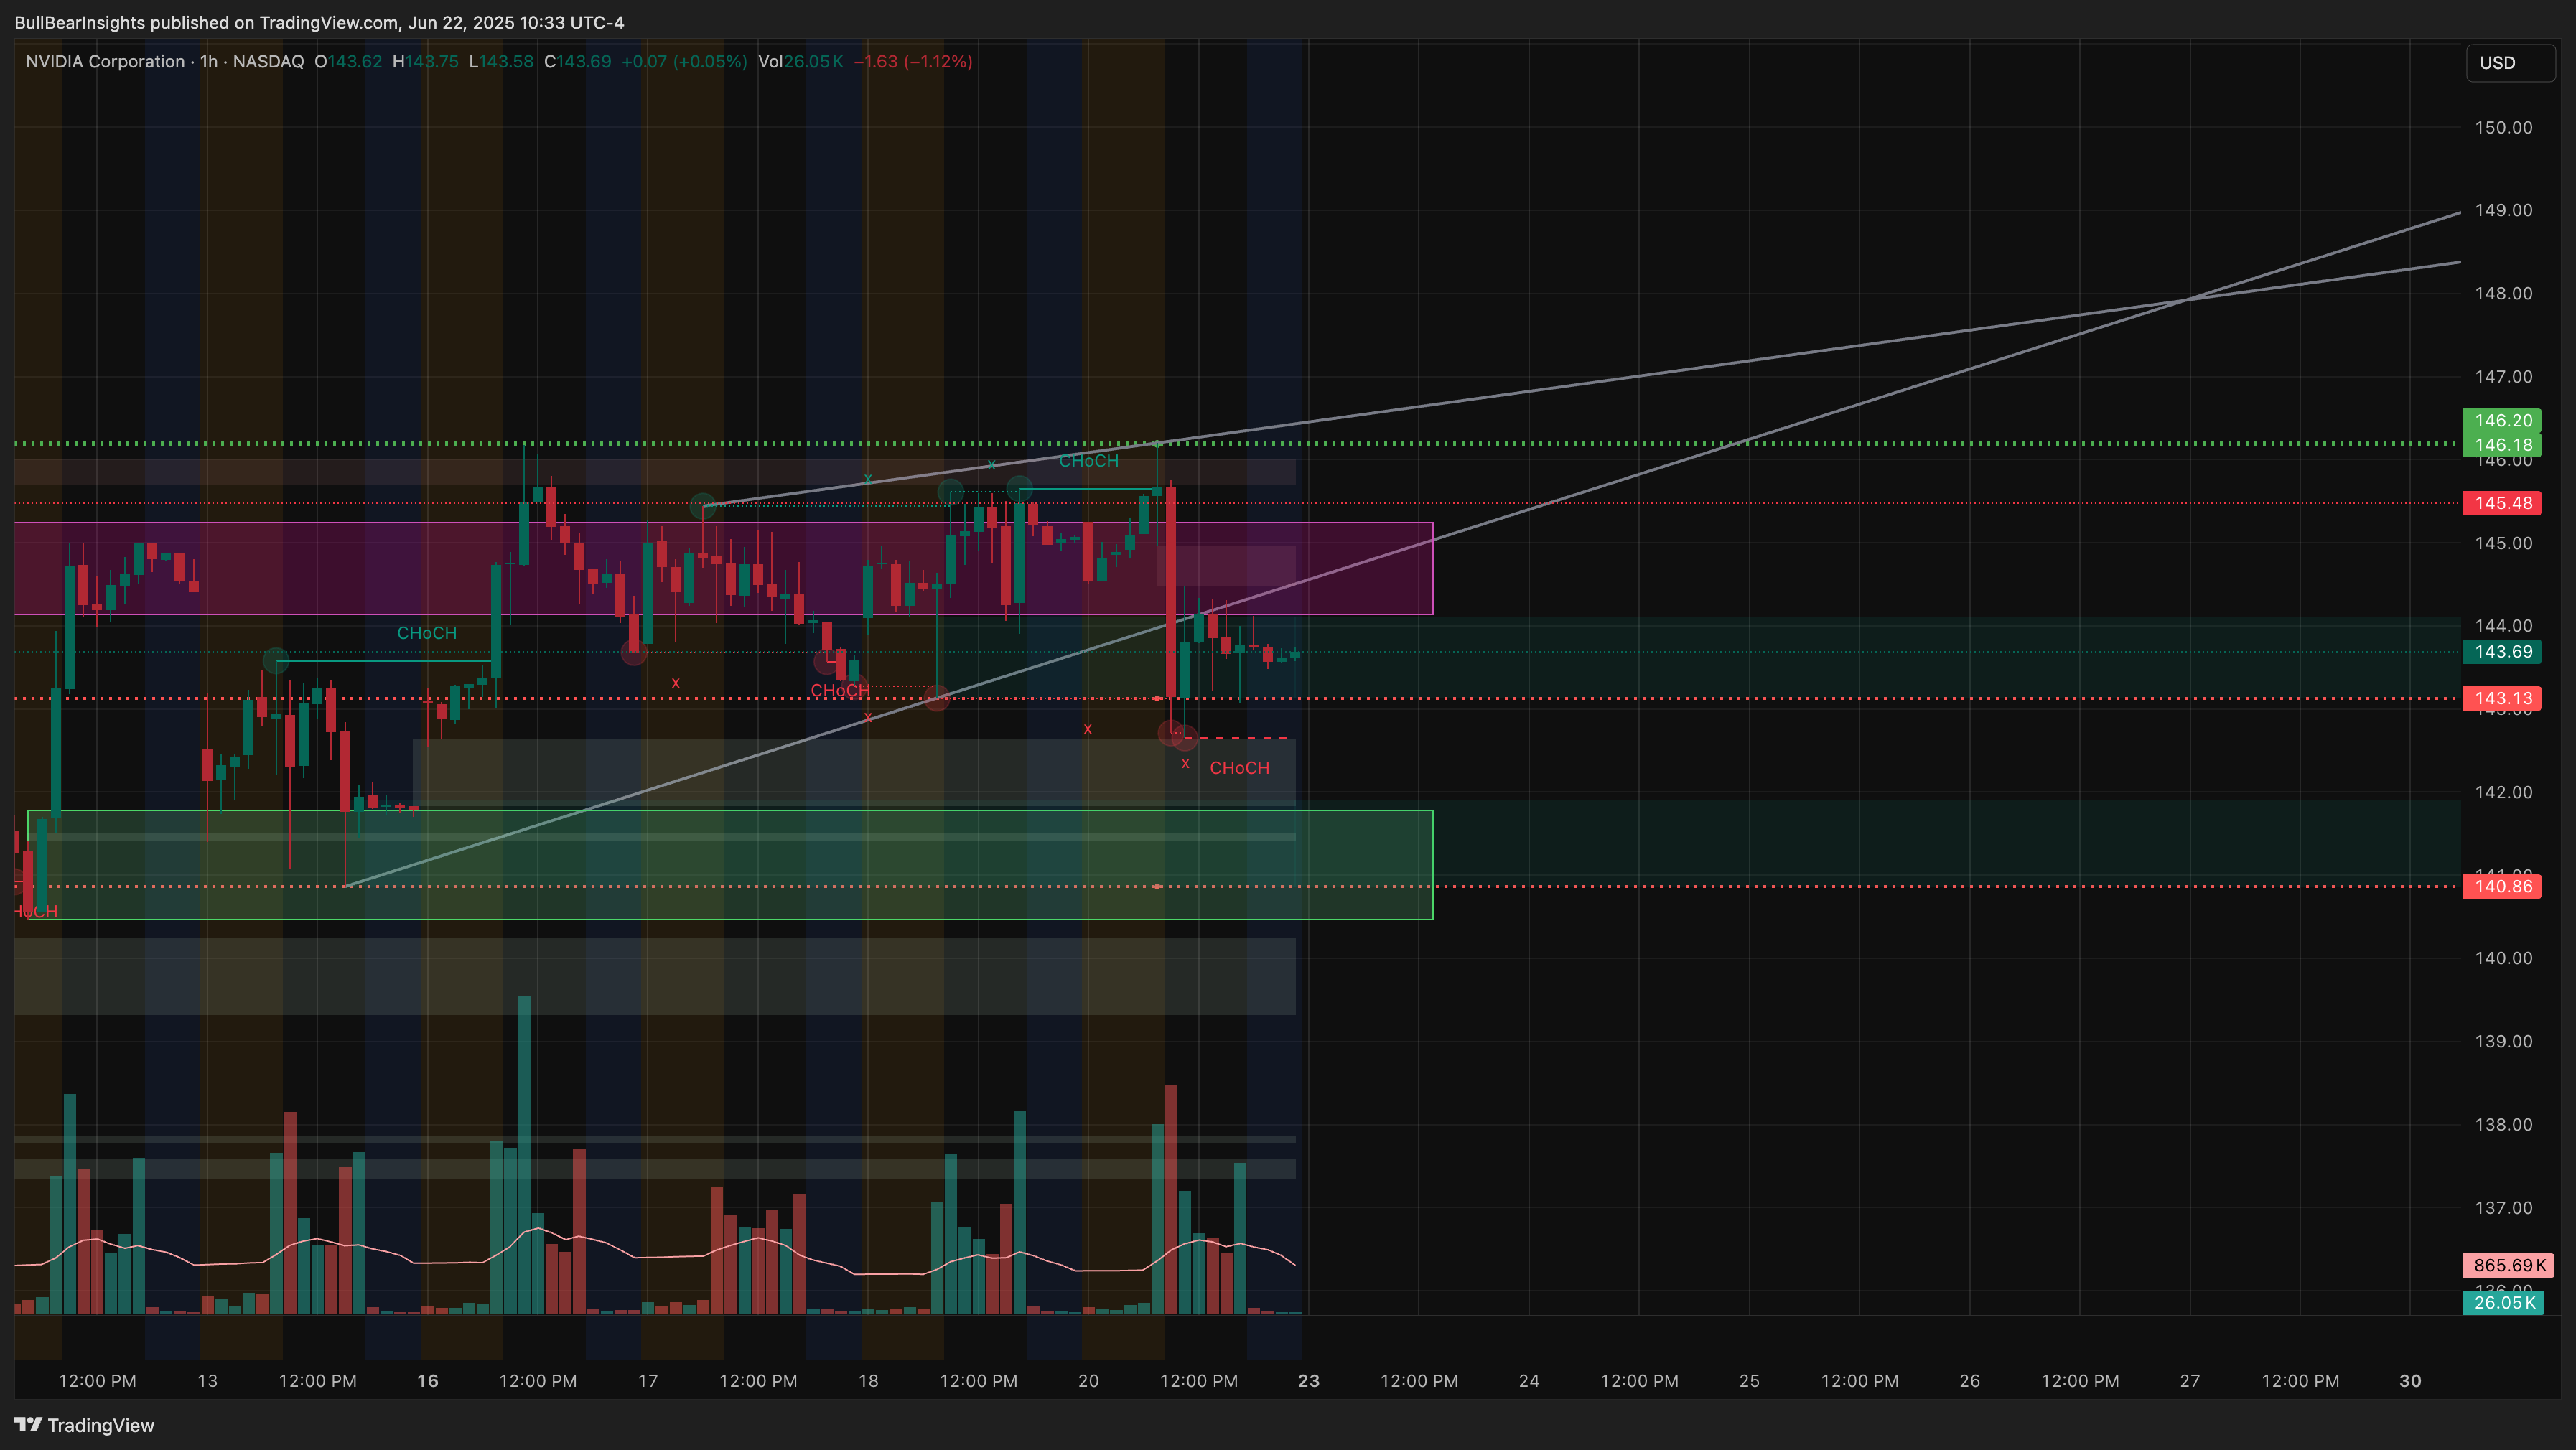Select the red 140.86 price label
Image resolution: width=2576 pixels, height=1450 pixels.
2501,886
